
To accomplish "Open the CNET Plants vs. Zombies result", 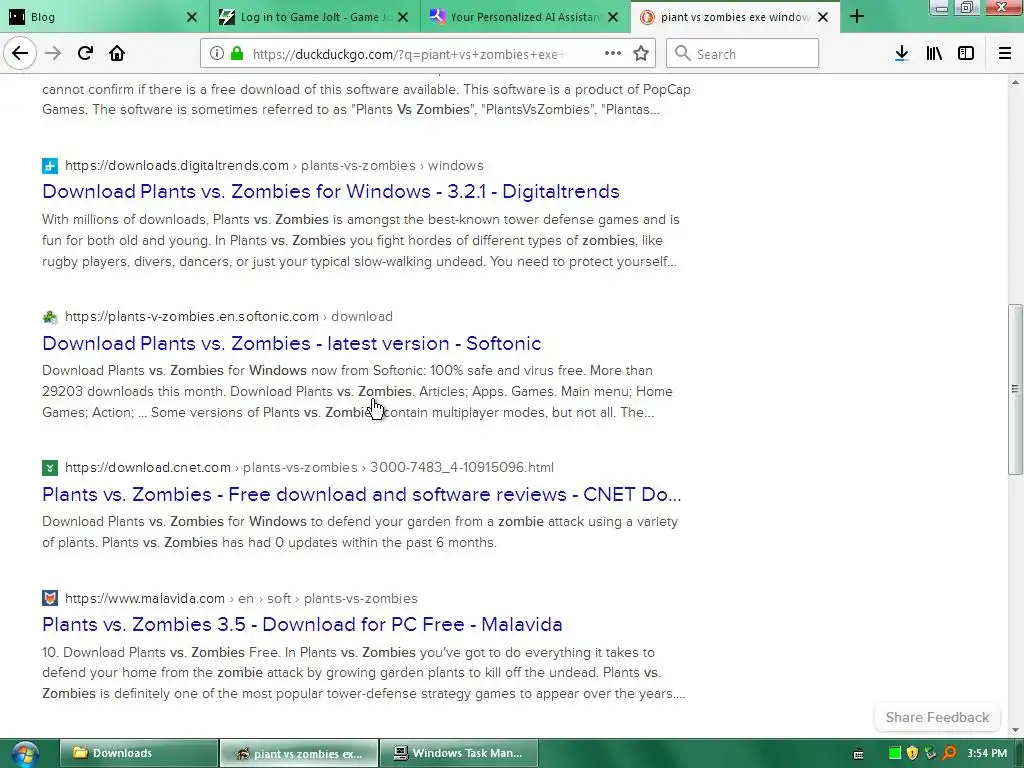I will (362, 494).
